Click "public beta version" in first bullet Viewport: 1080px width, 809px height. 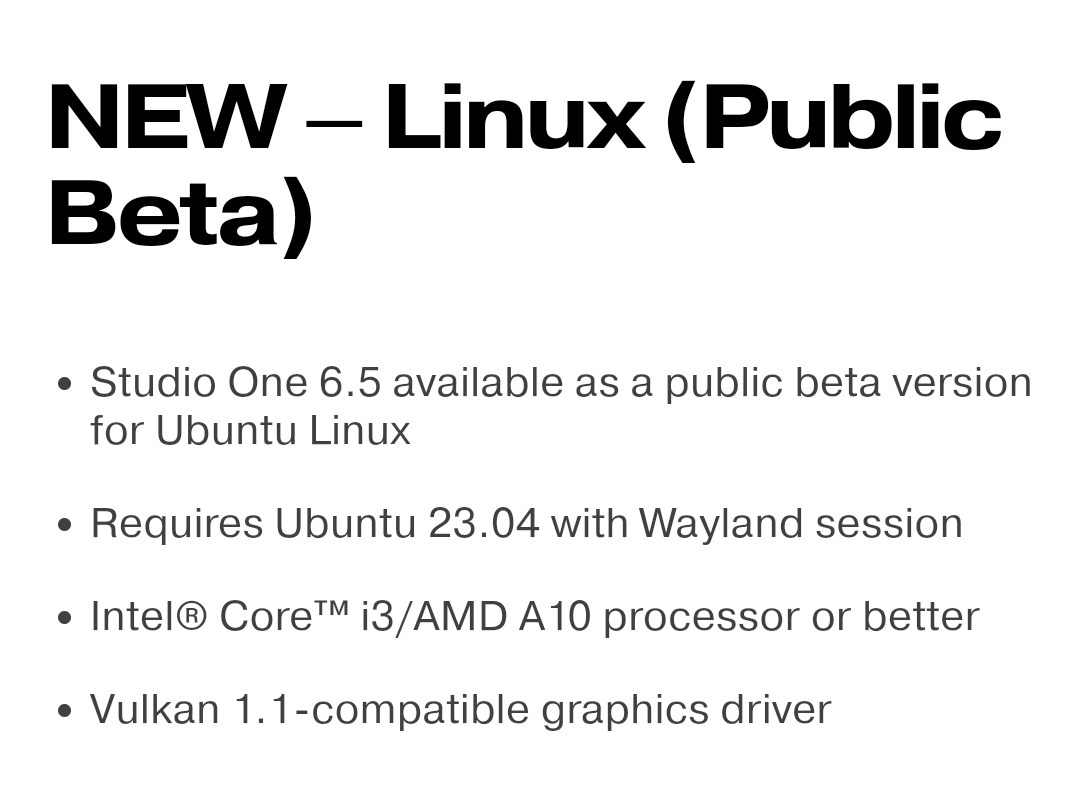(848, 382)
